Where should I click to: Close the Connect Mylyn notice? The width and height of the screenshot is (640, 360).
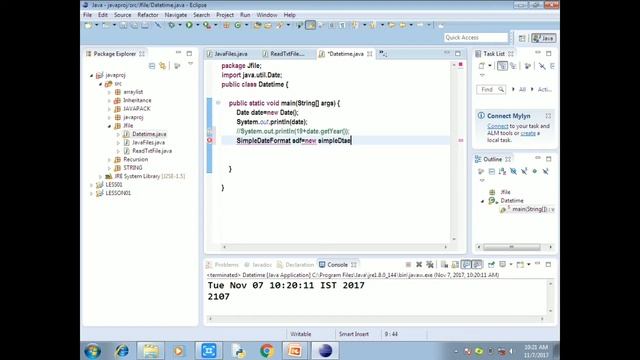[x=548, y=116]
